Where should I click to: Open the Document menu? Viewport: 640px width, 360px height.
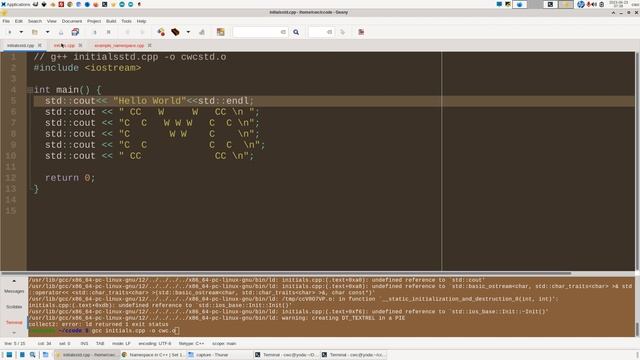click(x=72, y=21)
